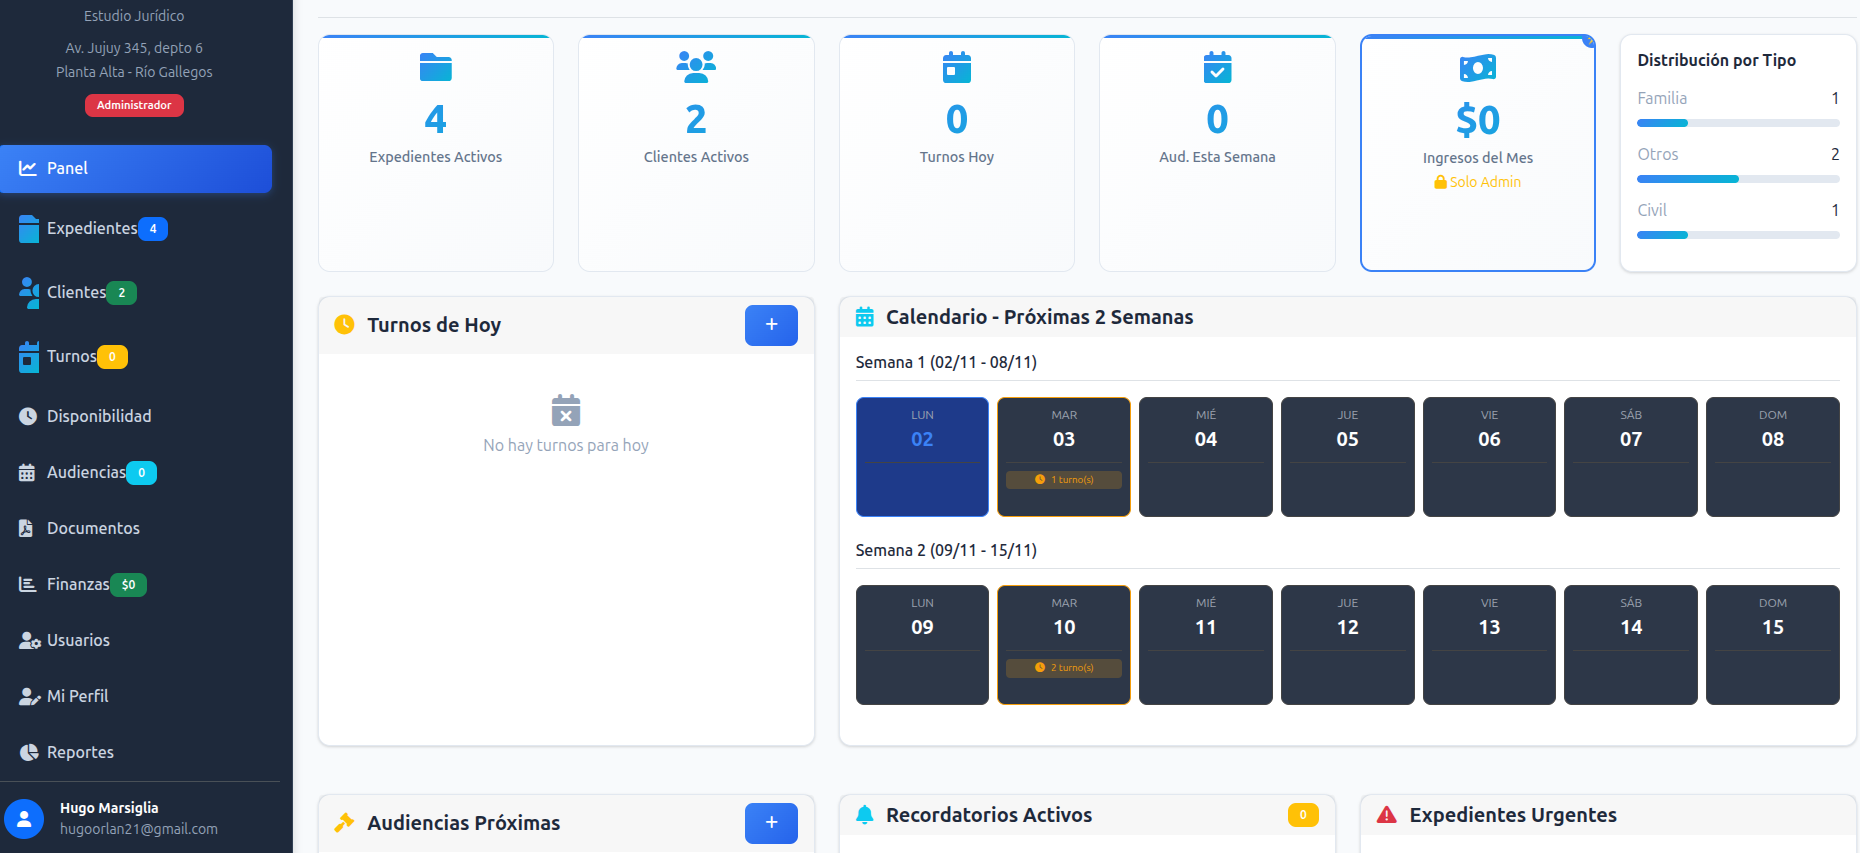Navigate to Finanzas in the sidebar
The height and width of the screenshot is (853, 1860).
coord(78,584)
